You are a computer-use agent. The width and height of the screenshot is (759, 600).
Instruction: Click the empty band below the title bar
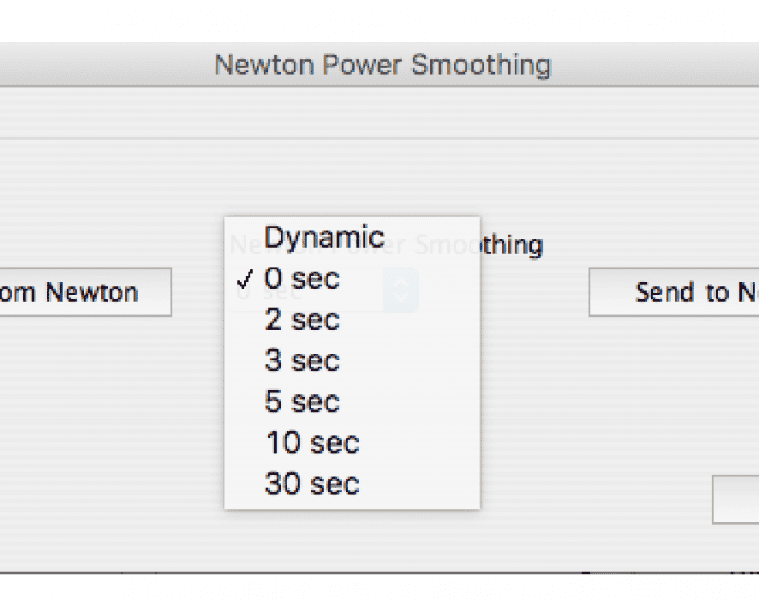(x=380, y=113)
